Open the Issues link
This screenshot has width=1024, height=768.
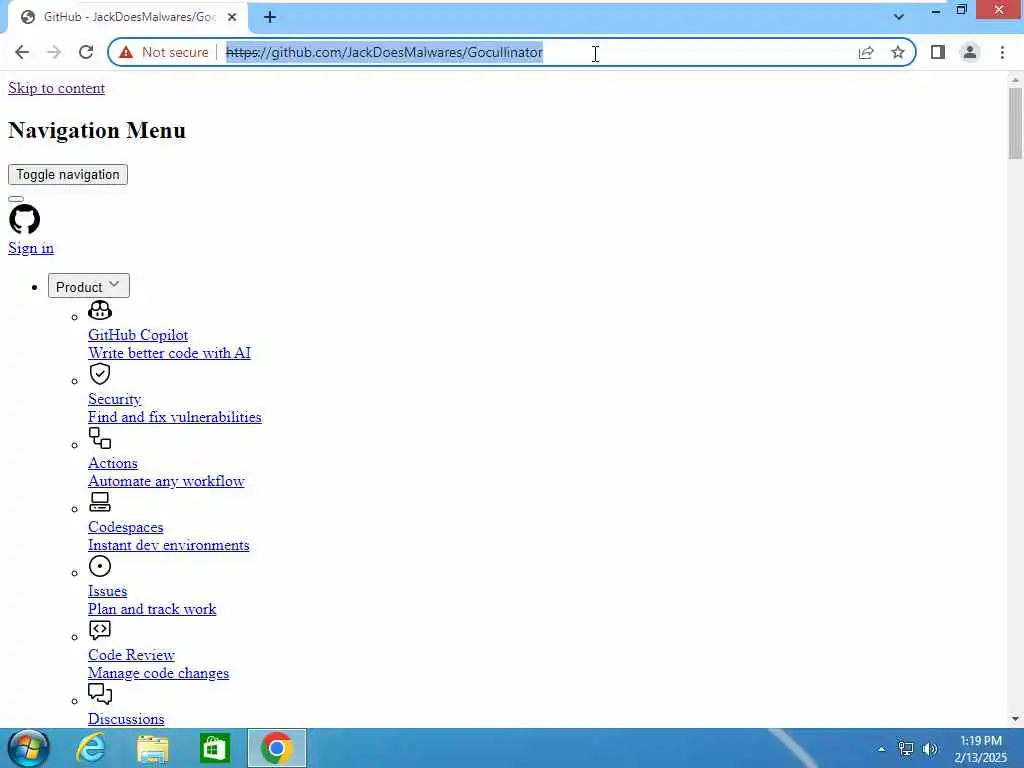tap(107, 591)
